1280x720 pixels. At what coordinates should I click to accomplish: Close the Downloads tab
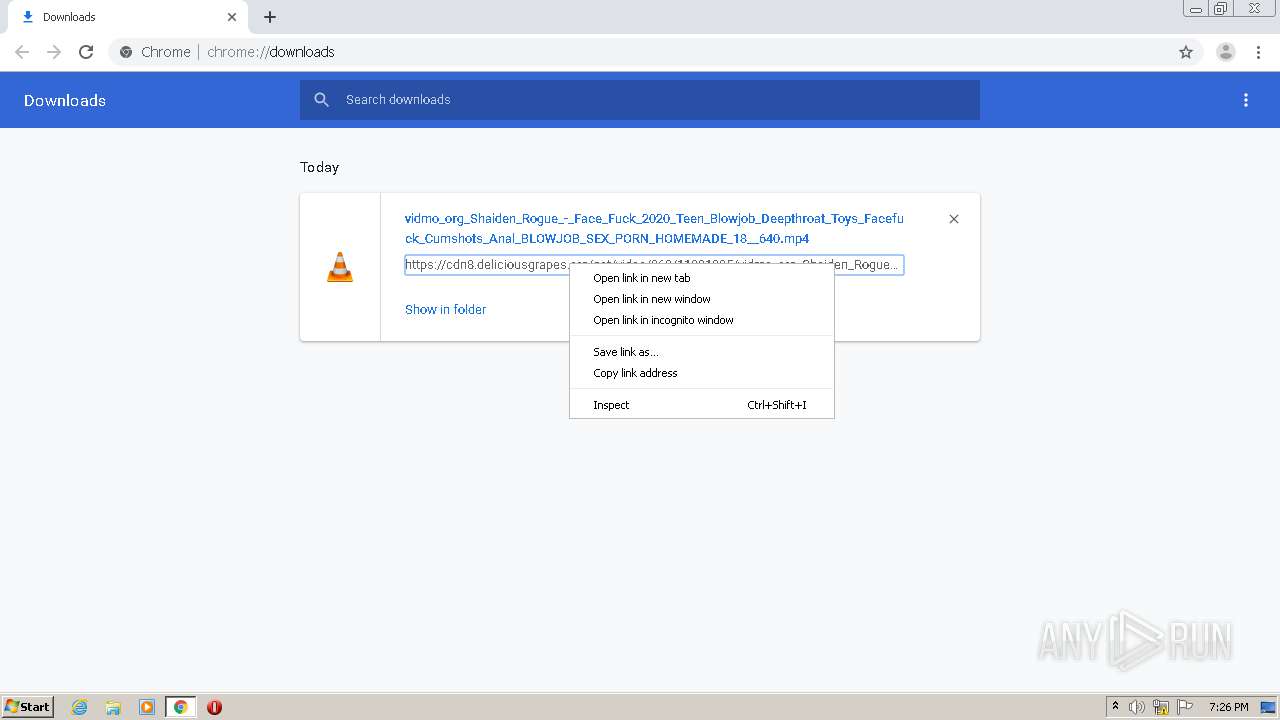coord(232,17)
